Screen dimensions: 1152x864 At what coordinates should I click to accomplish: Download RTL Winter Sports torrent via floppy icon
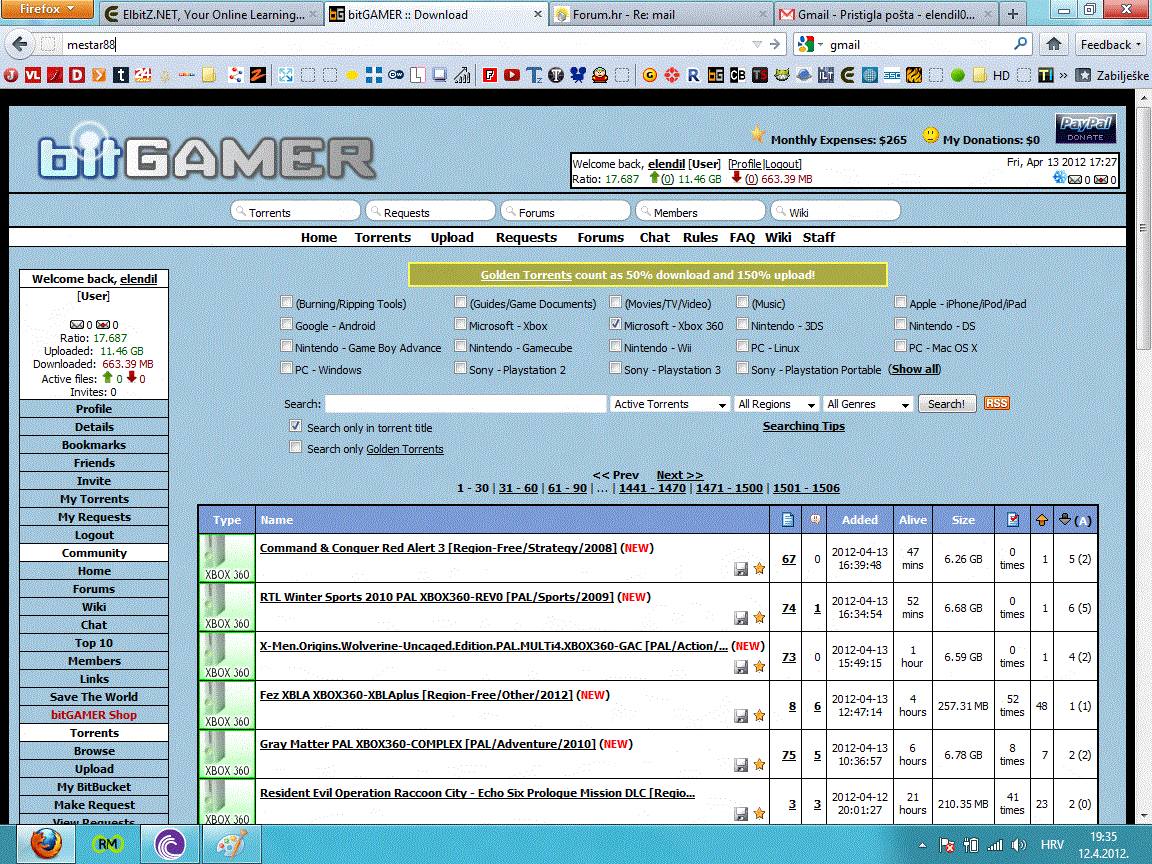[741, 618]
